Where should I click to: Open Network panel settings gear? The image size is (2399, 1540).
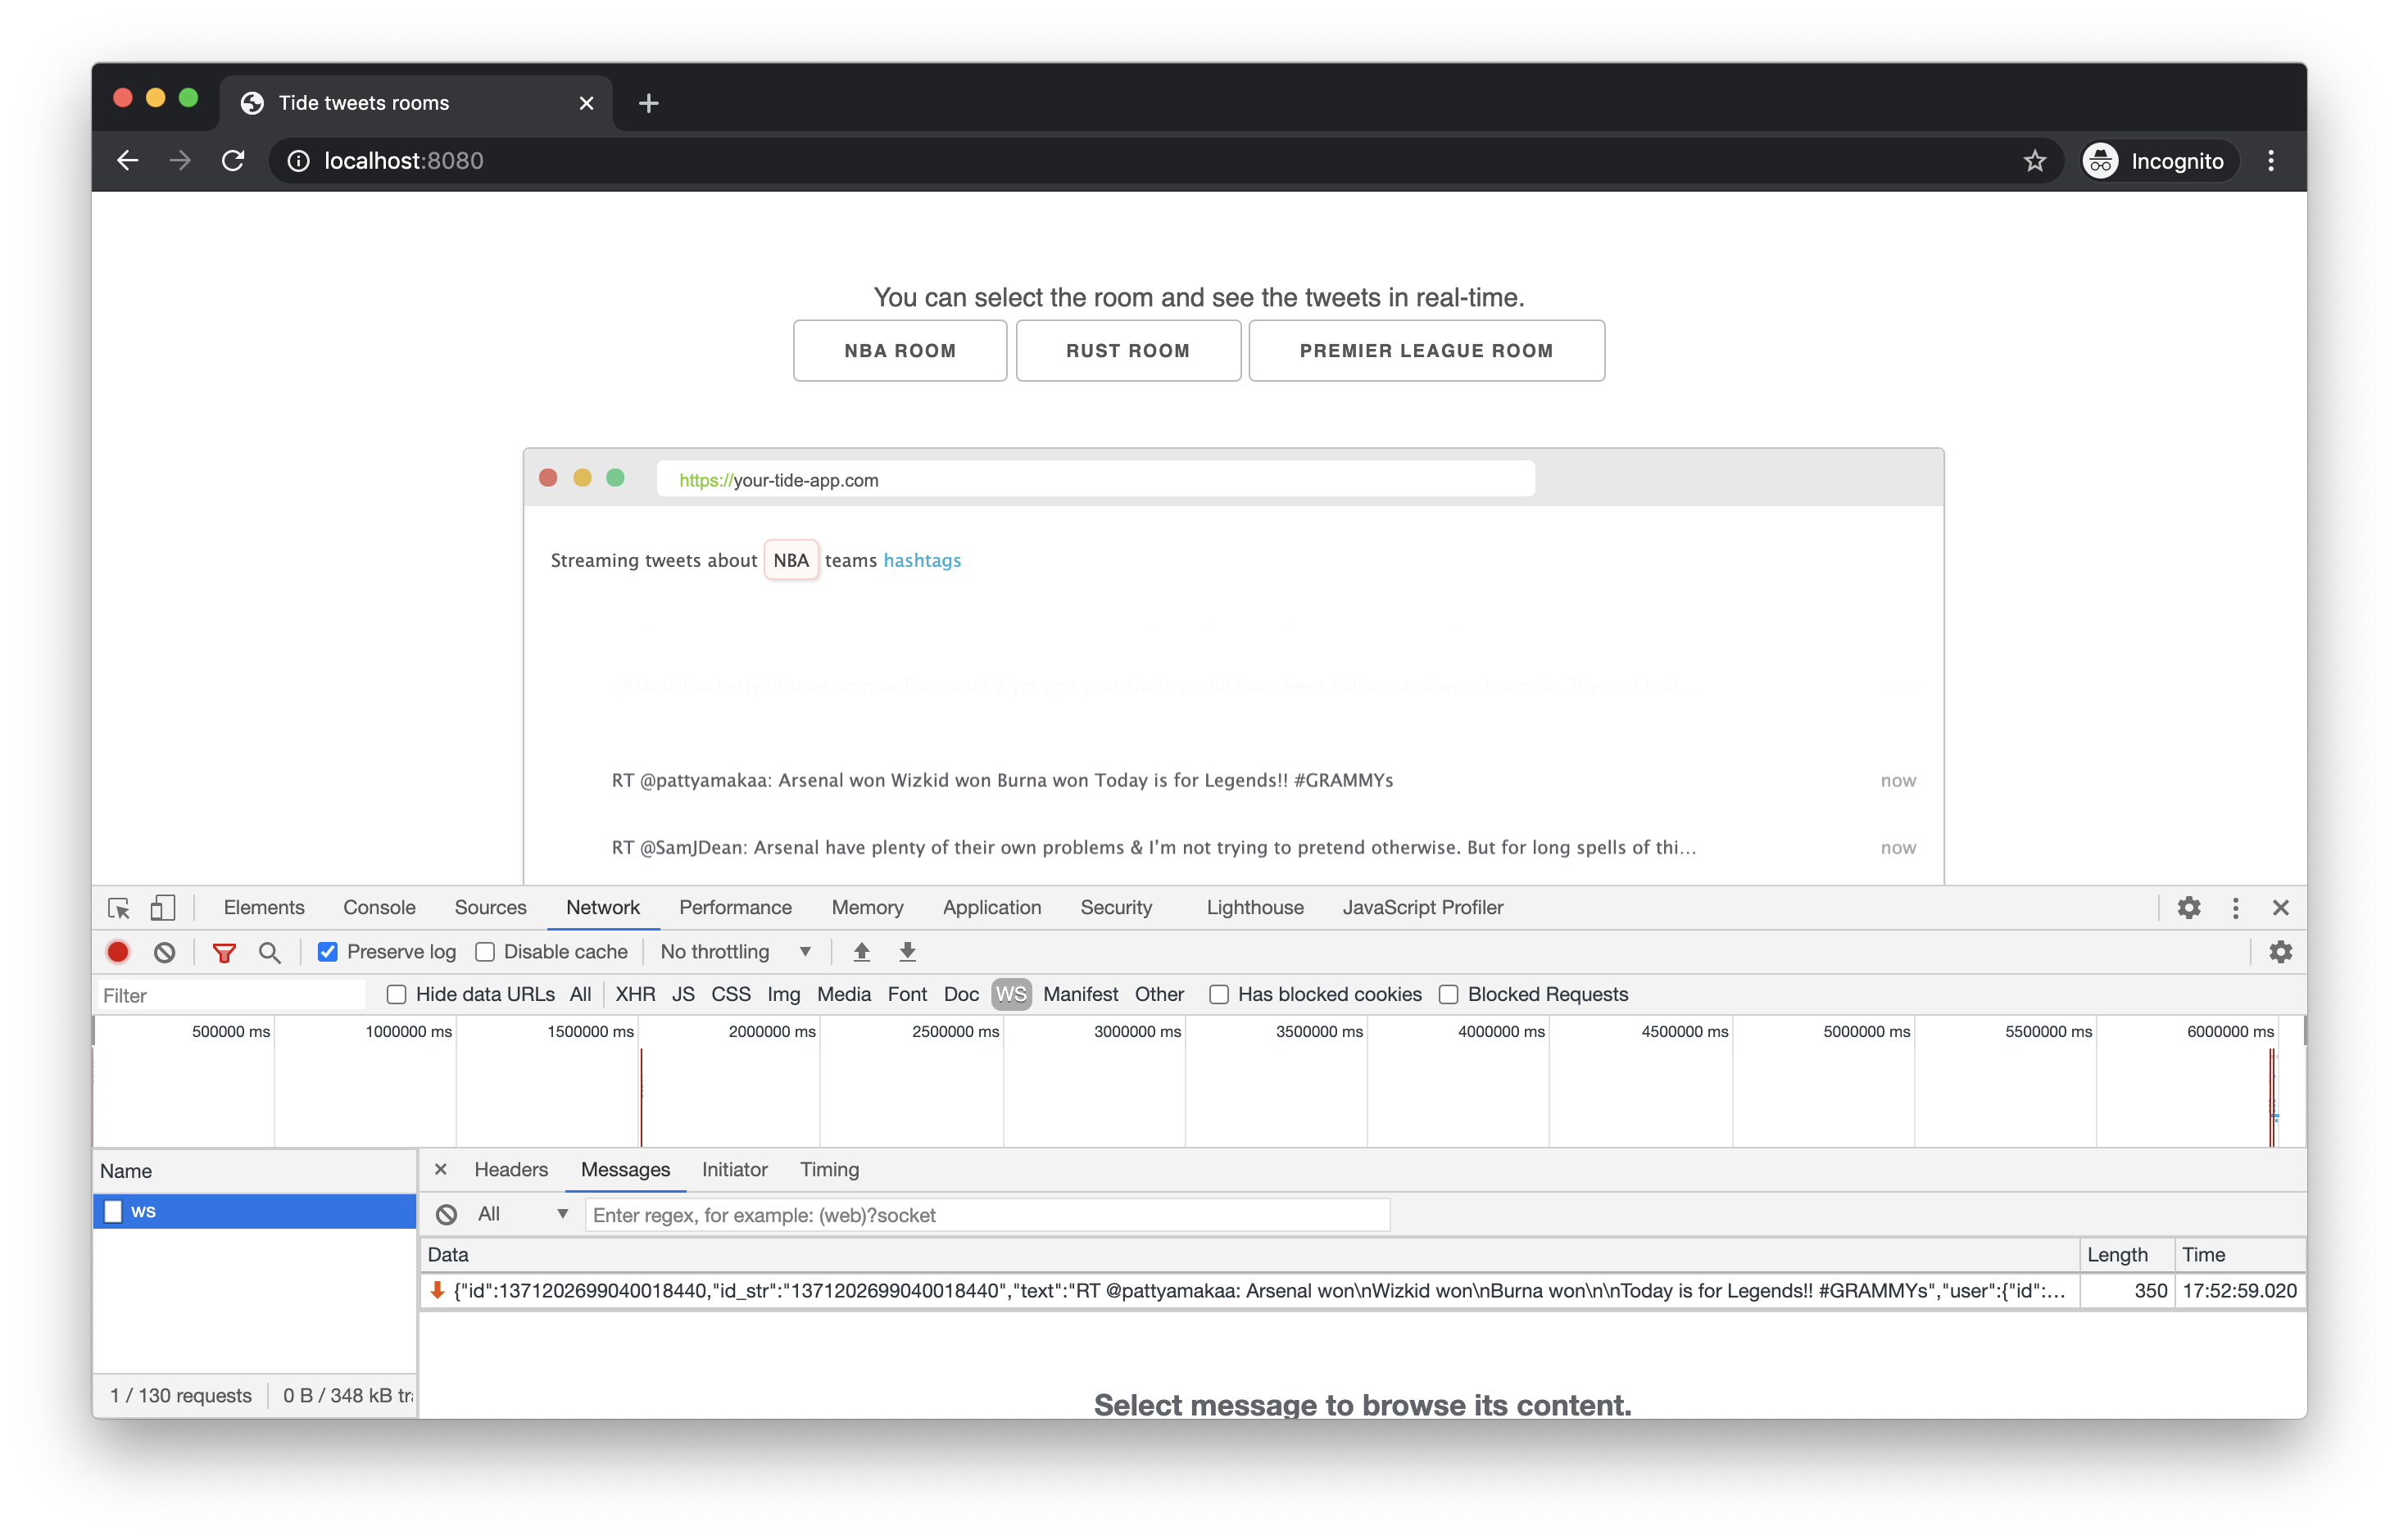(x=2280, y=952)
